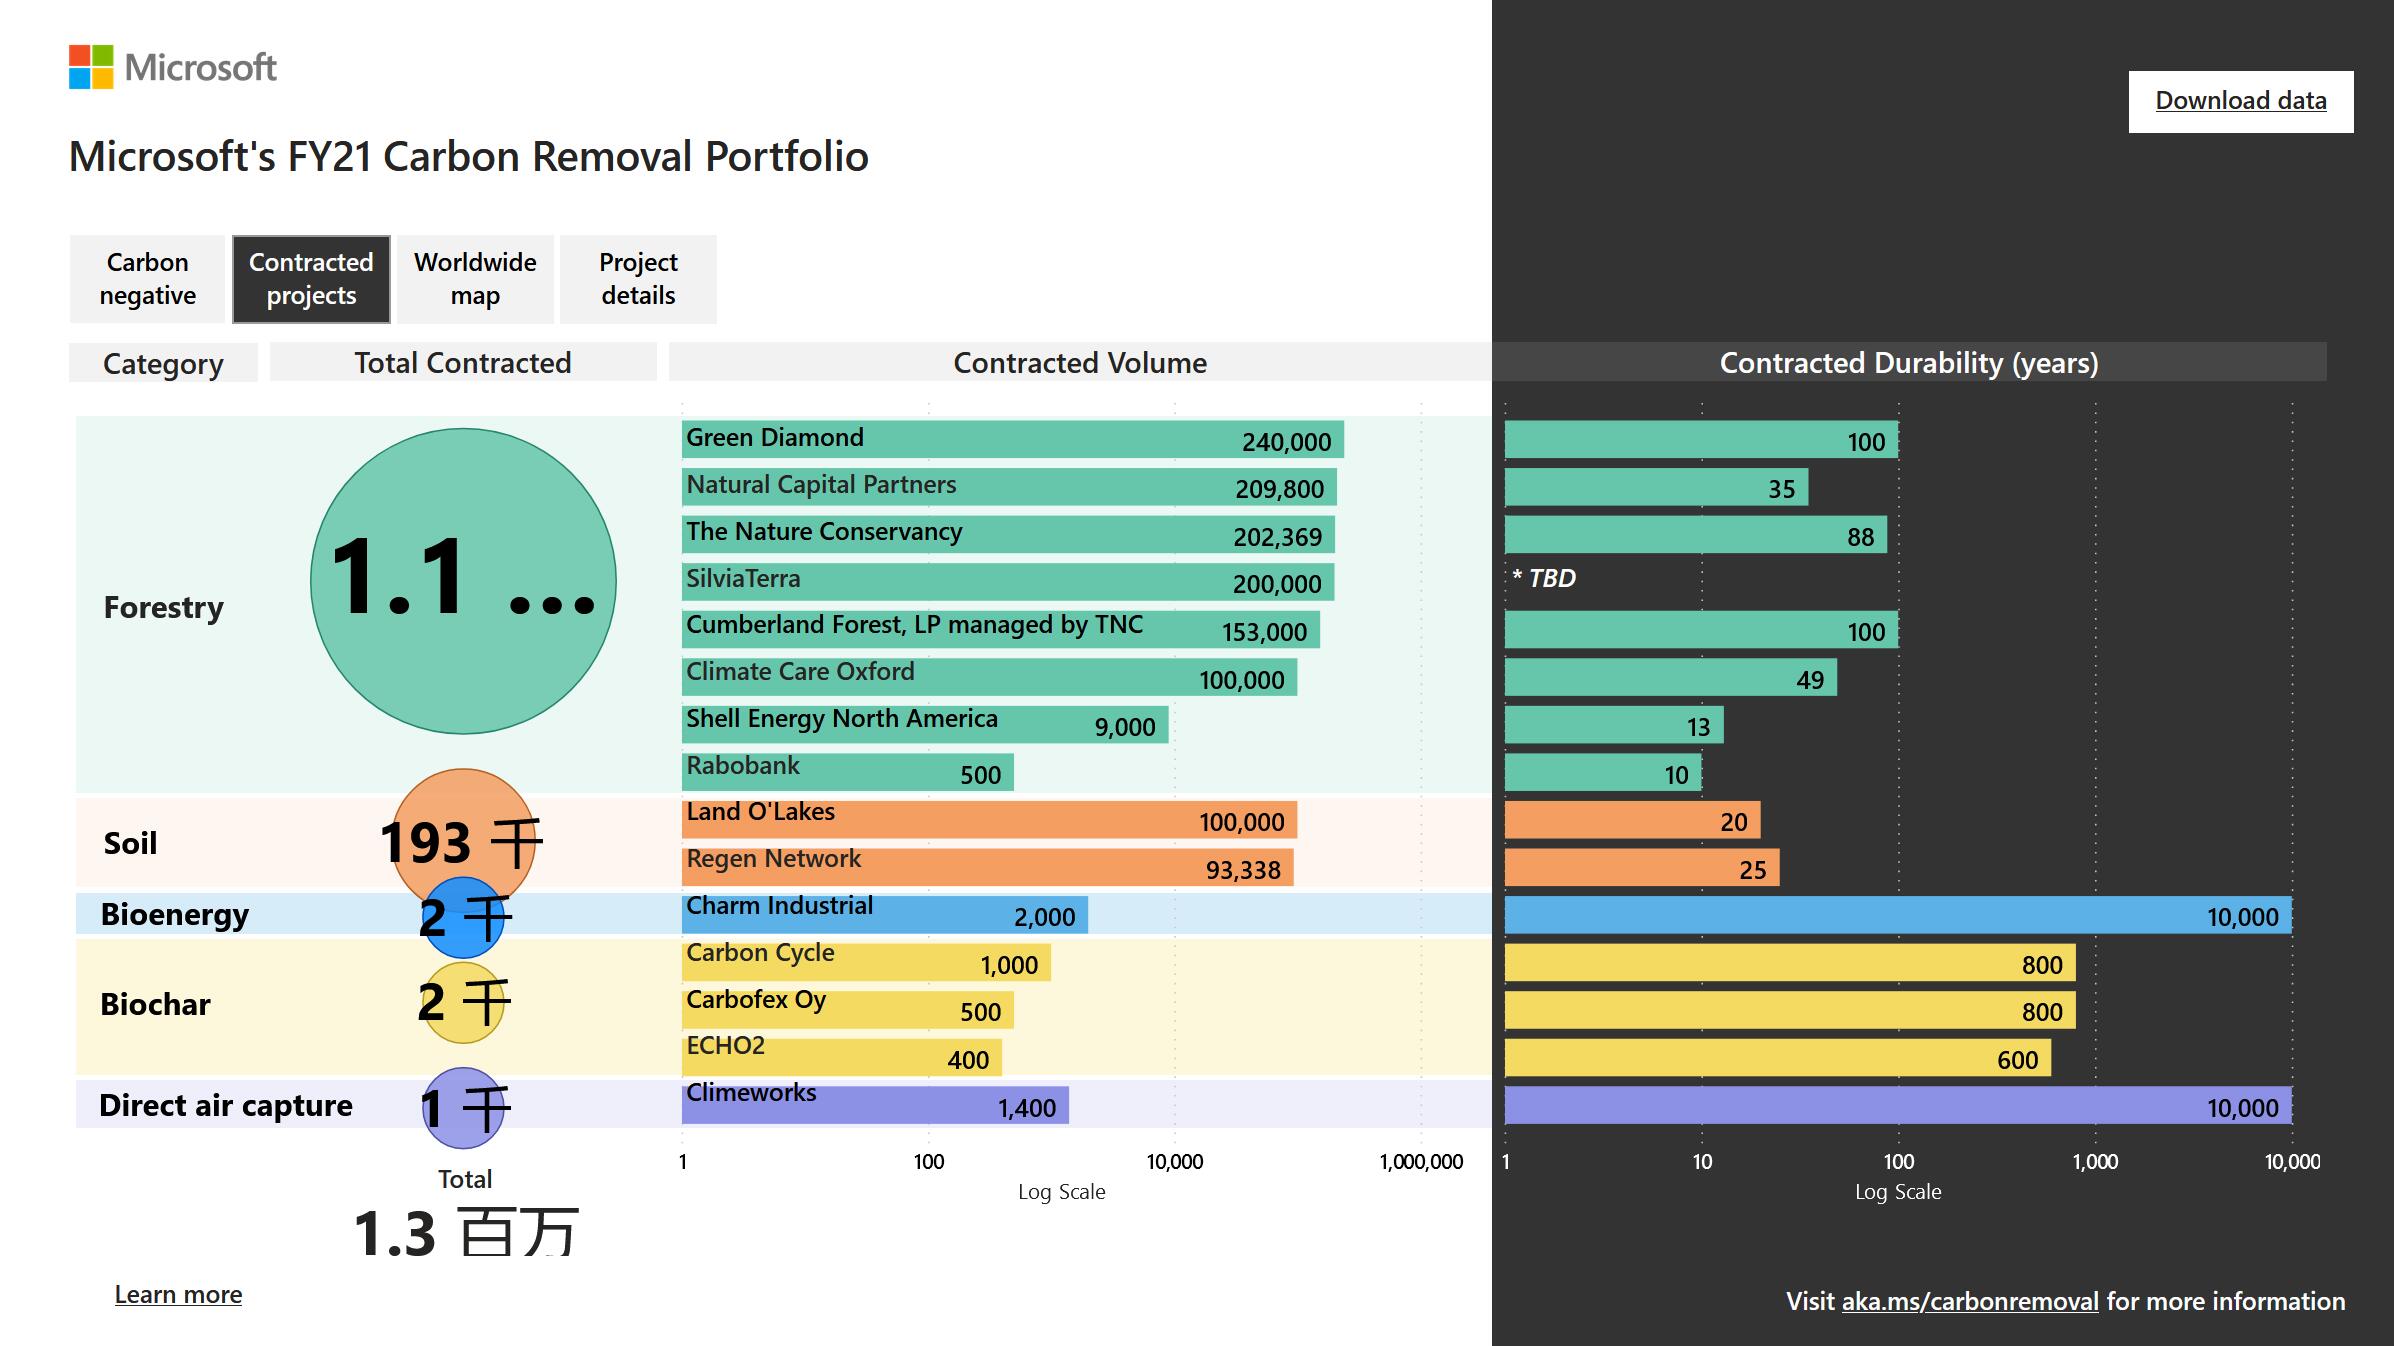Click the Rabobank volume bar
This screenshot has width=2394, height=1346.
pyautogui.click(x=848, y=772)
